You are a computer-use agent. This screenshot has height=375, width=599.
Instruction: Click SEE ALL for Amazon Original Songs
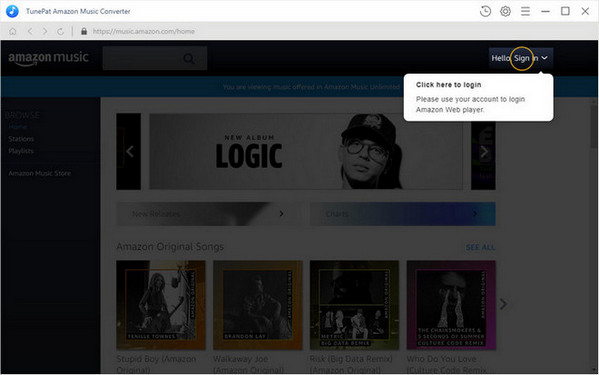480,247
